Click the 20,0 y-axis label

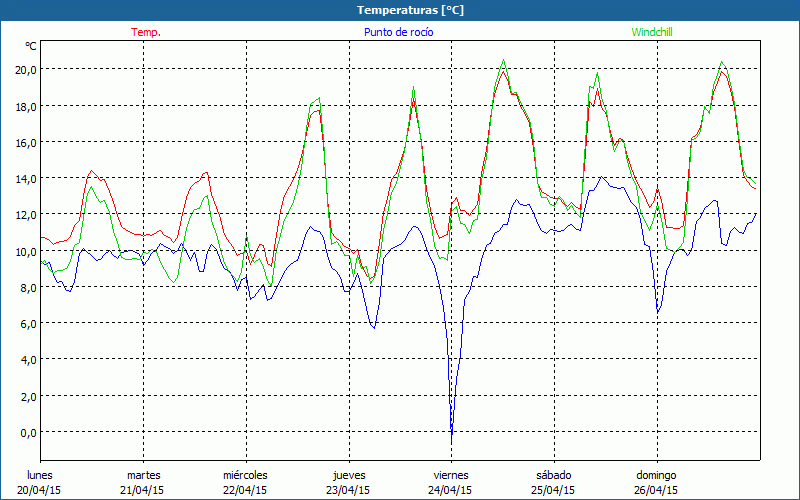[26, 69]
